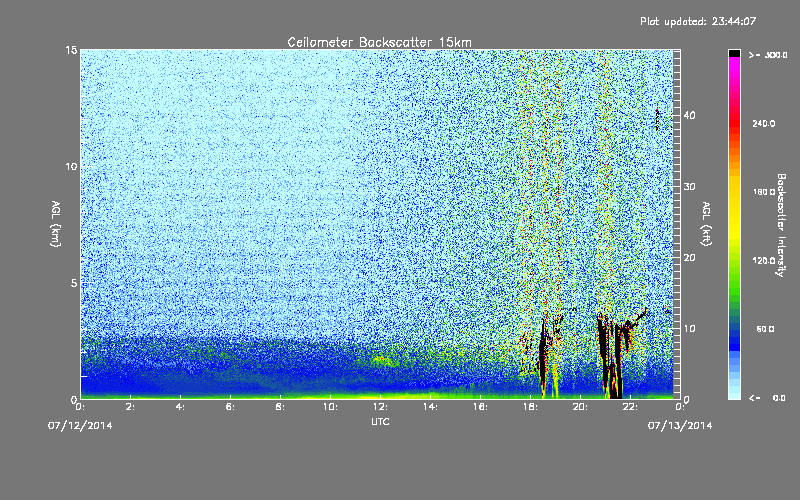Click the '240.0' colorbar tick label
Screen dimensions: 800x500
764,124
